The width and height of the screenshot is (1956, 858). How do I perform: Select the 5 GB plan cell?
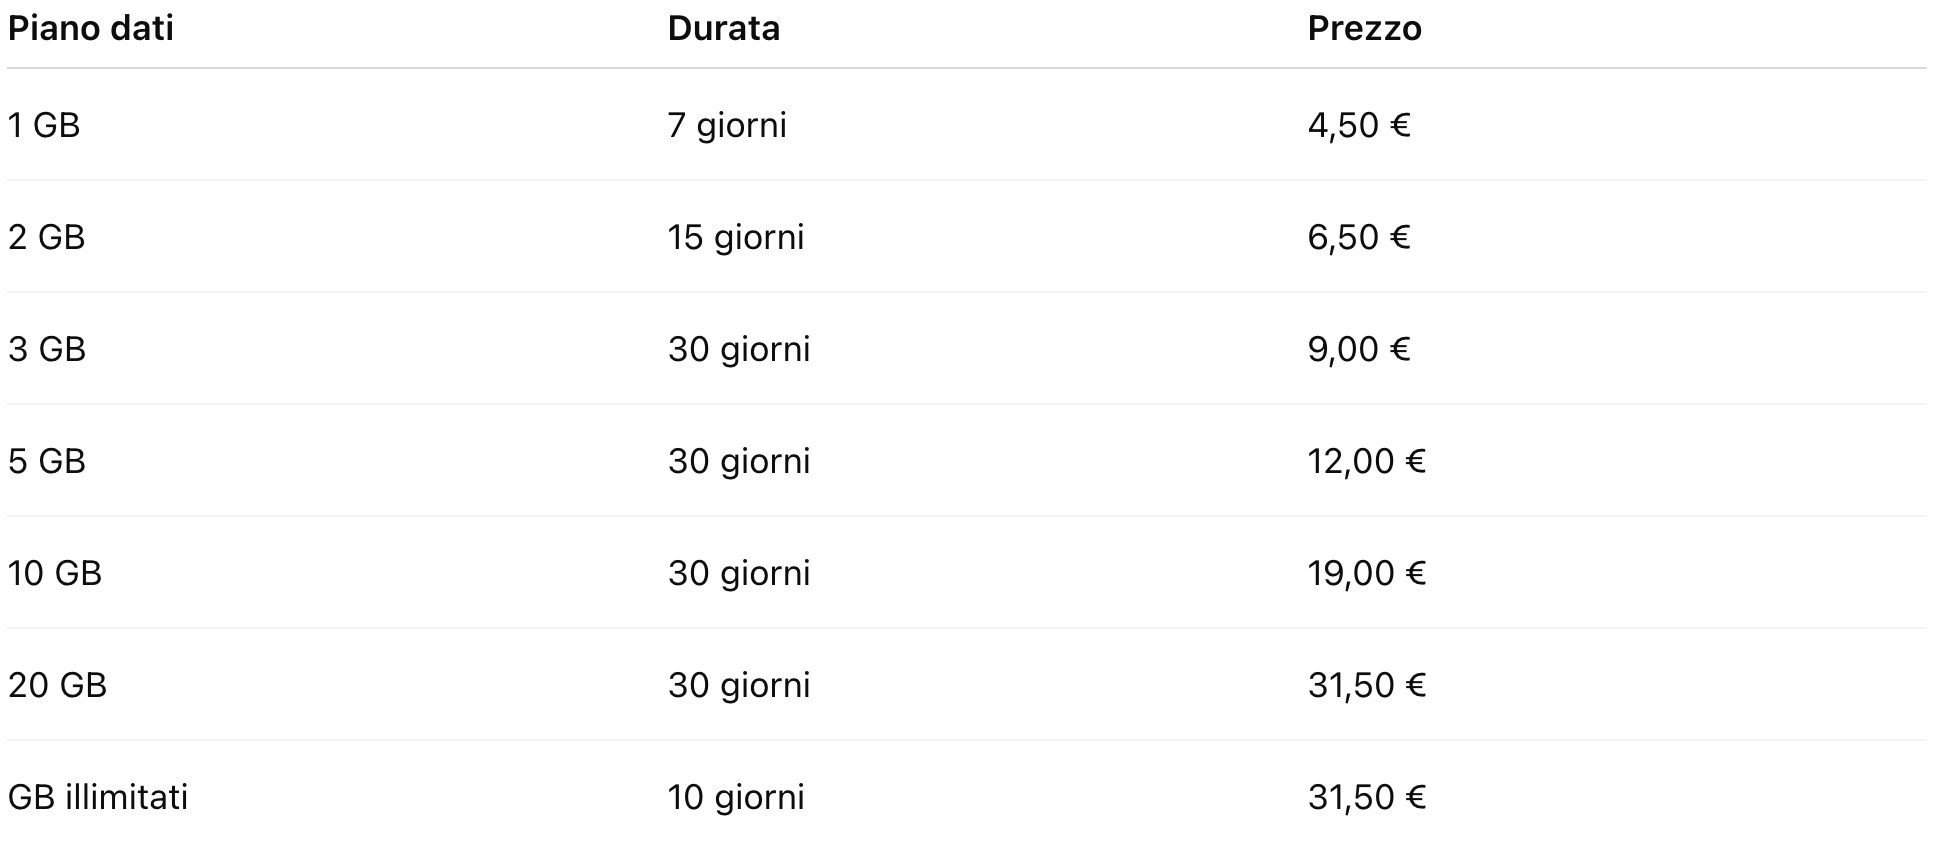[x=47, y=461]
